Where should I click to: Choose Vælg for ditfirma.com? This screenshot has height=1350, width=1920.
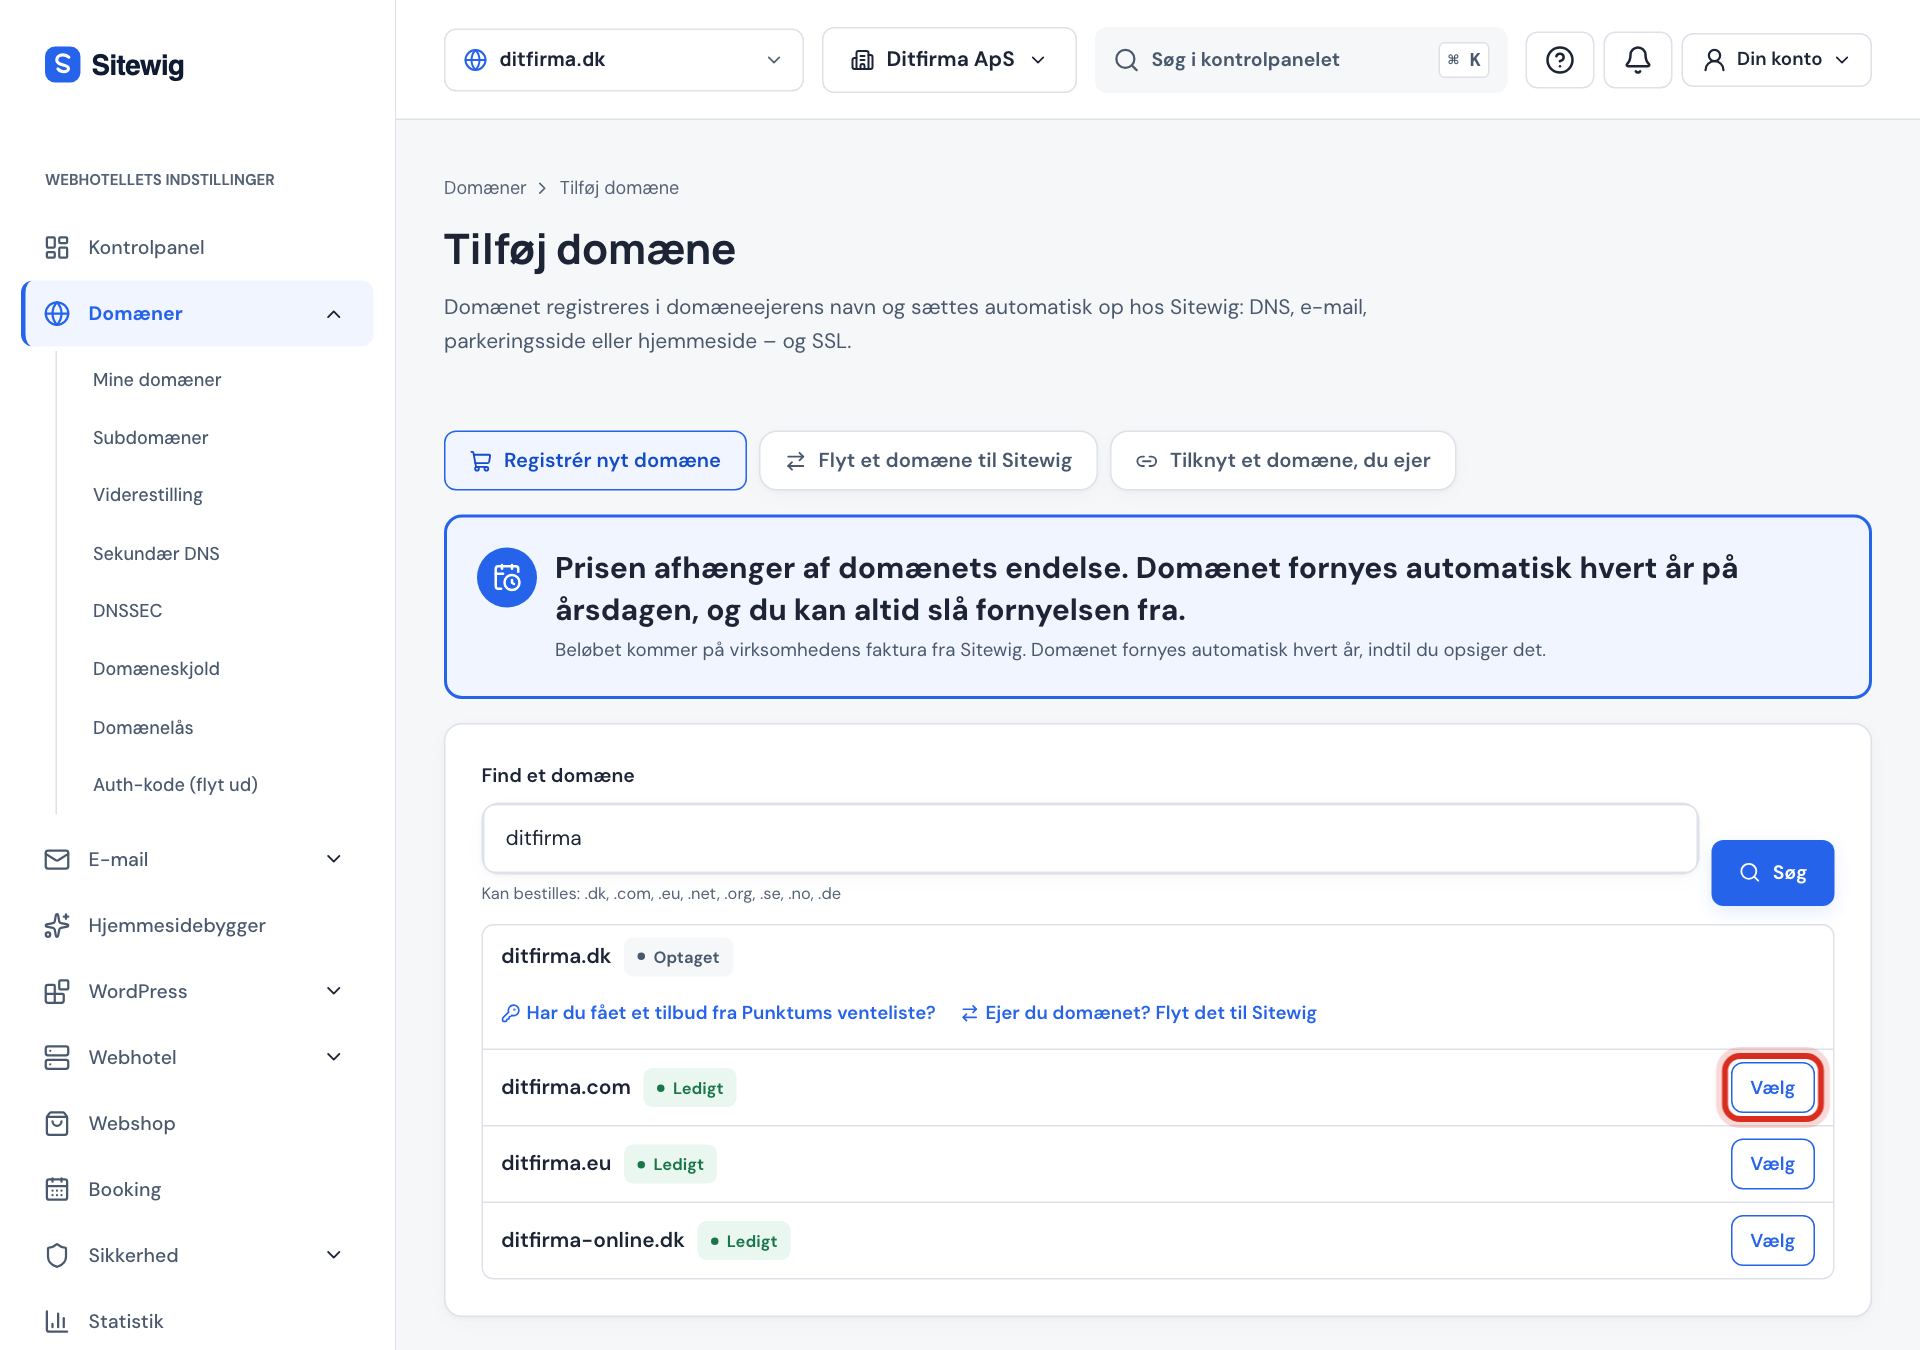coord(1772,1087)
